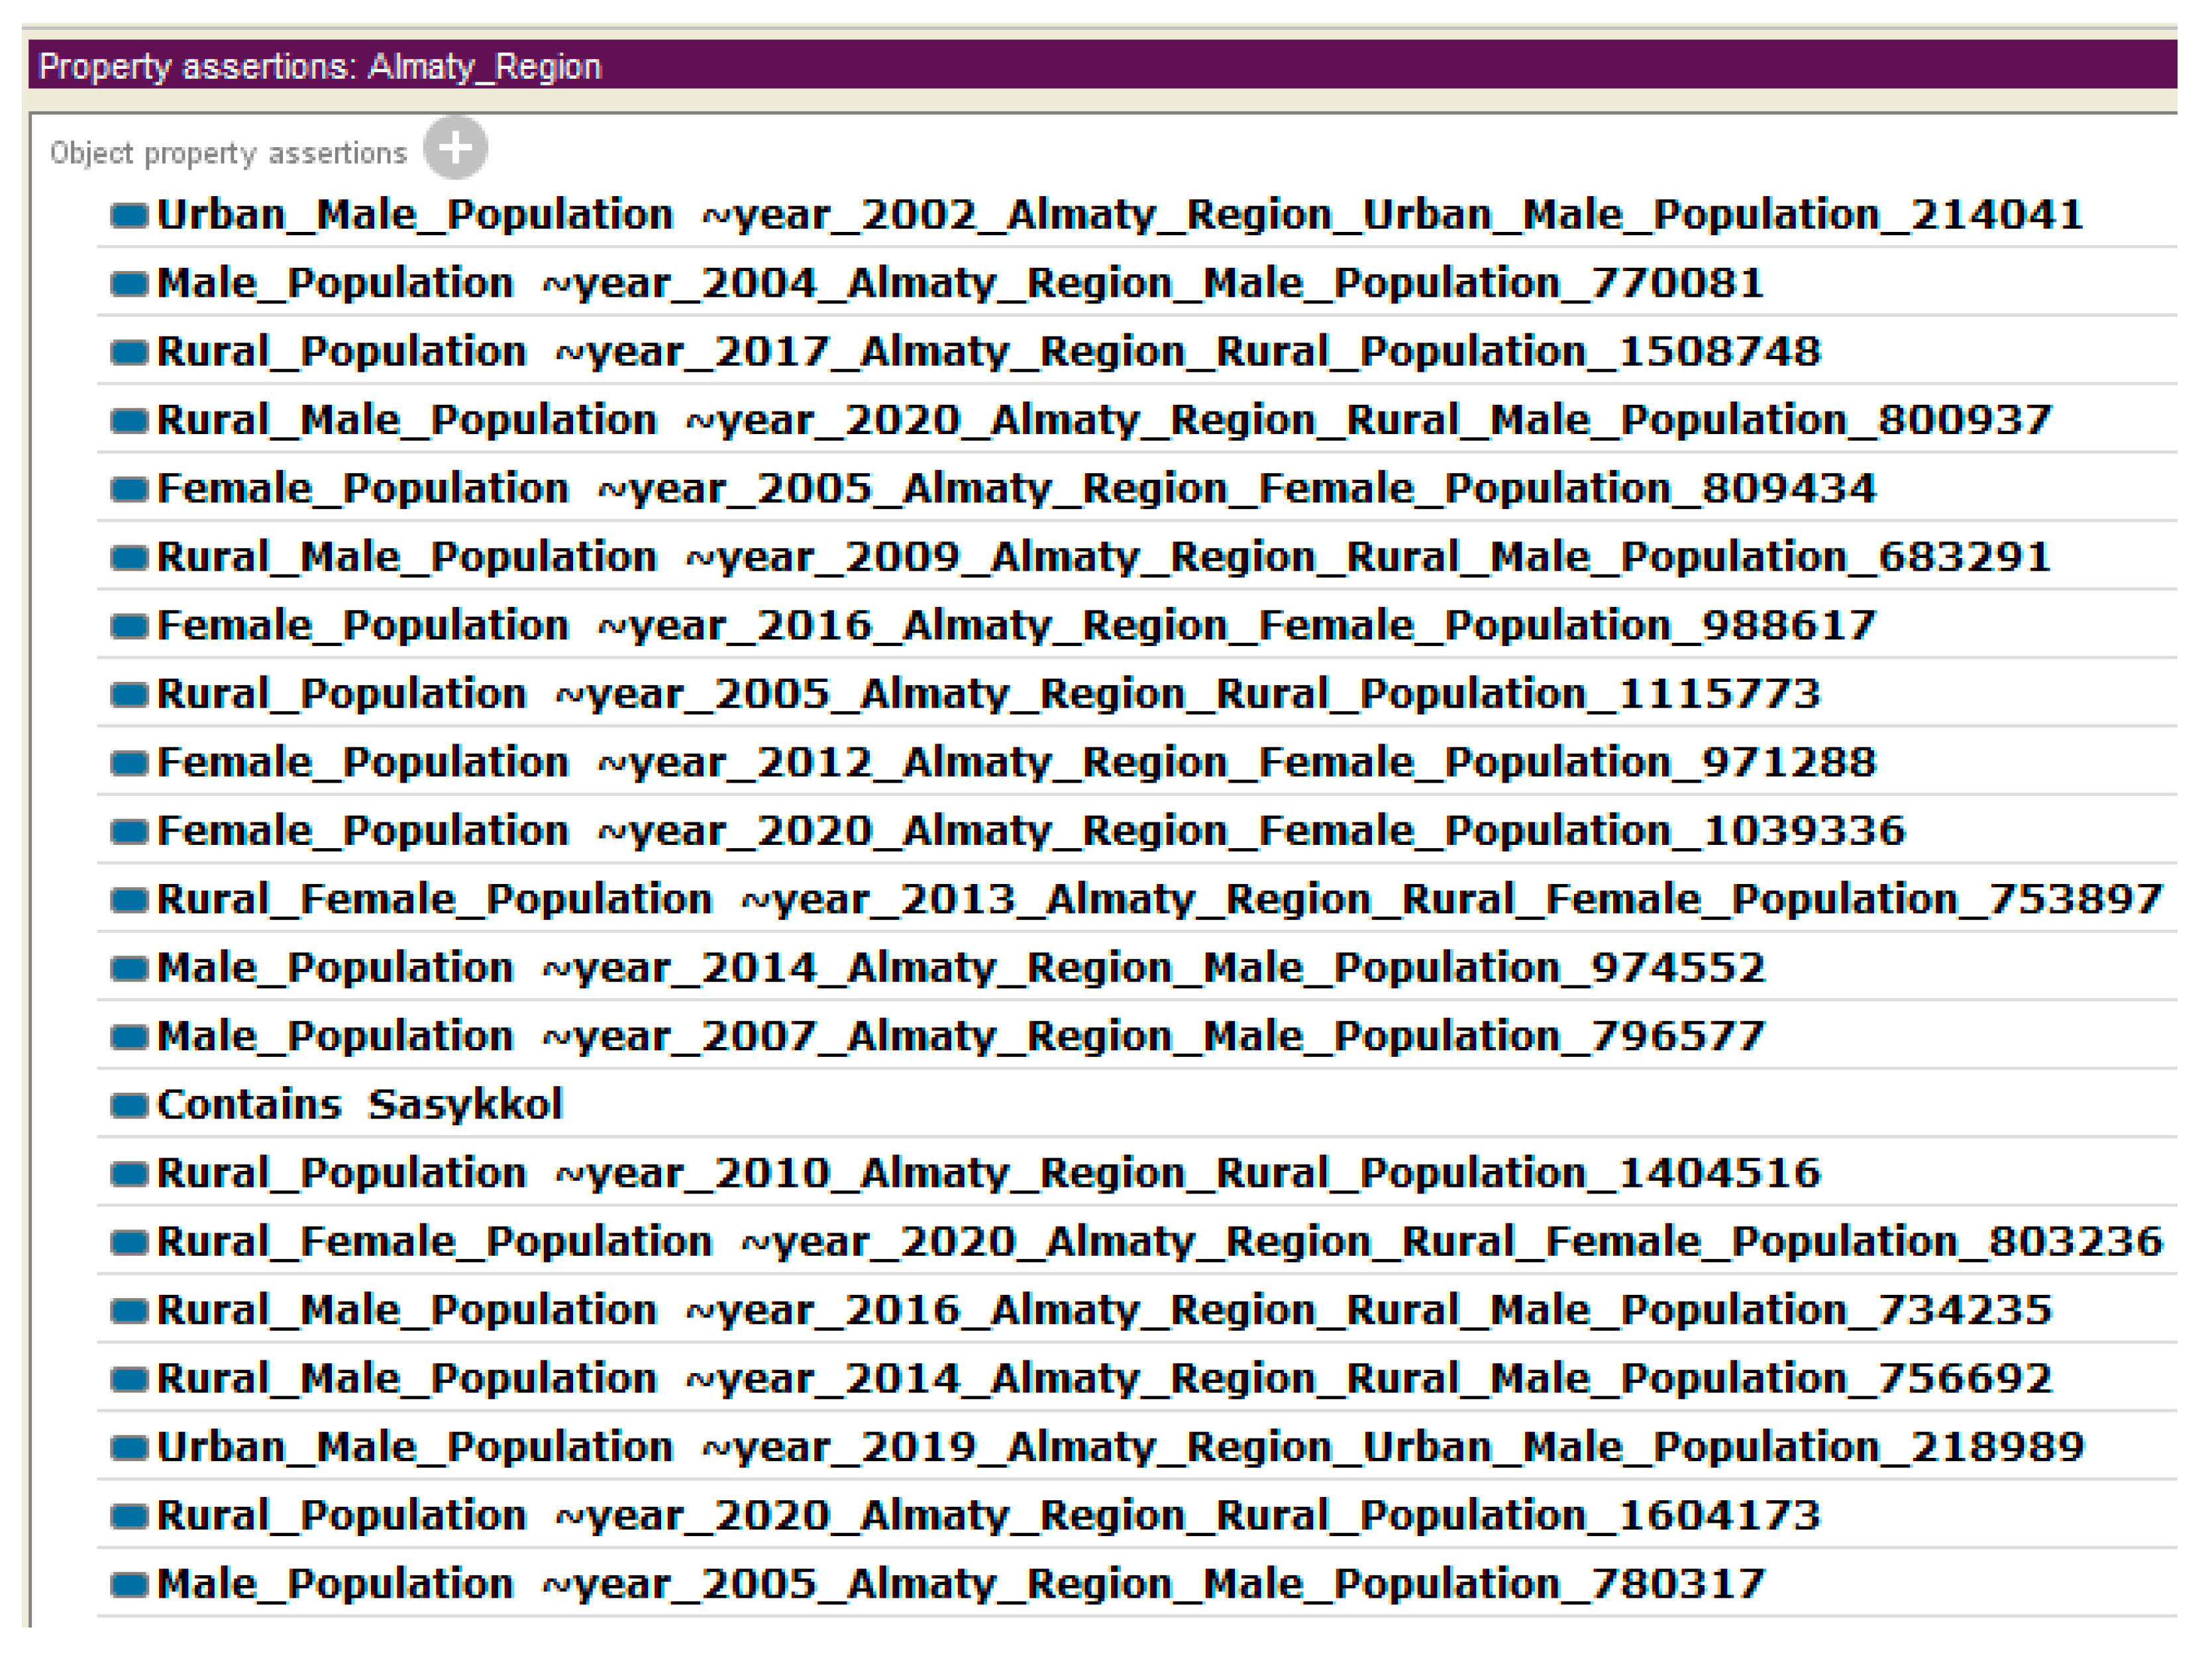Click blue icon beside Rural_Female_Population year_2013 row

tap(129, 900)
